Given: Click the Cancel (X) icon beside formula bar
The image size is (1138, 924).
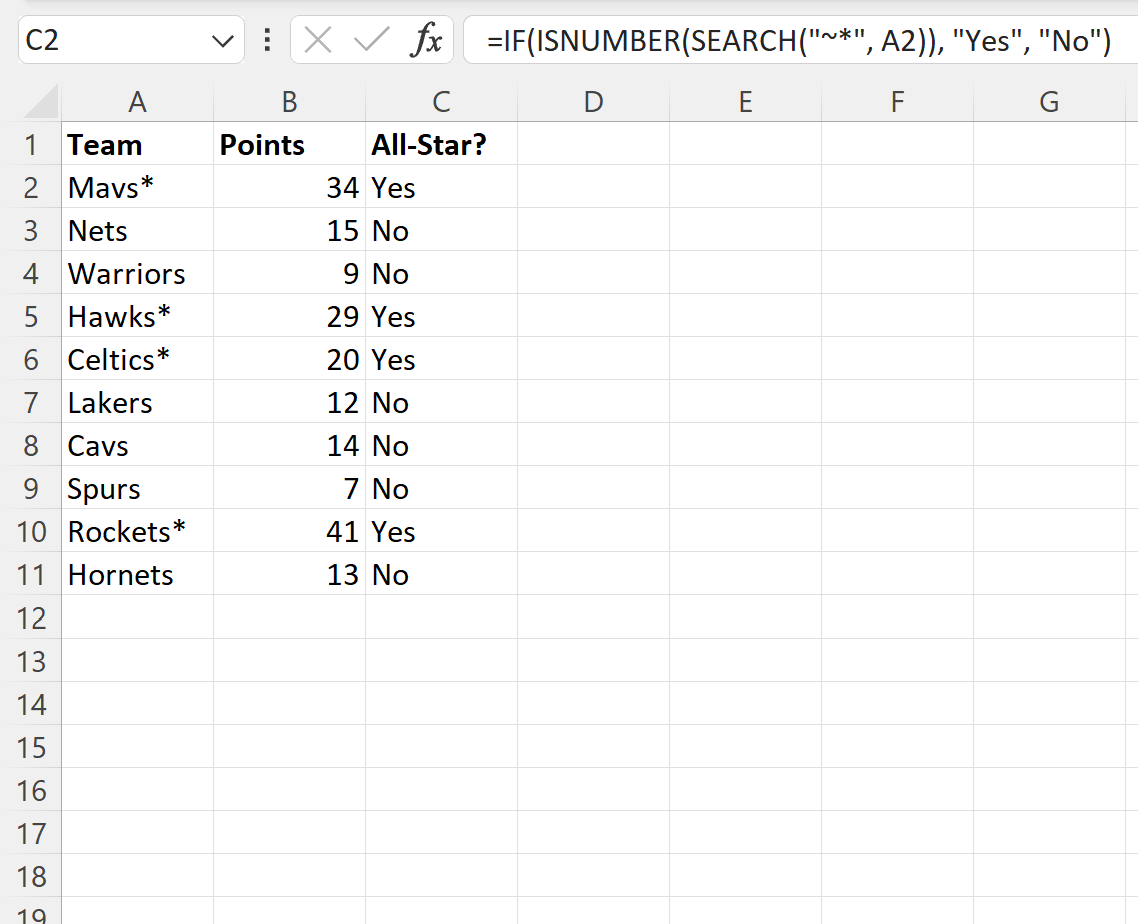Looking at the screenshot, I should (318, 41).
